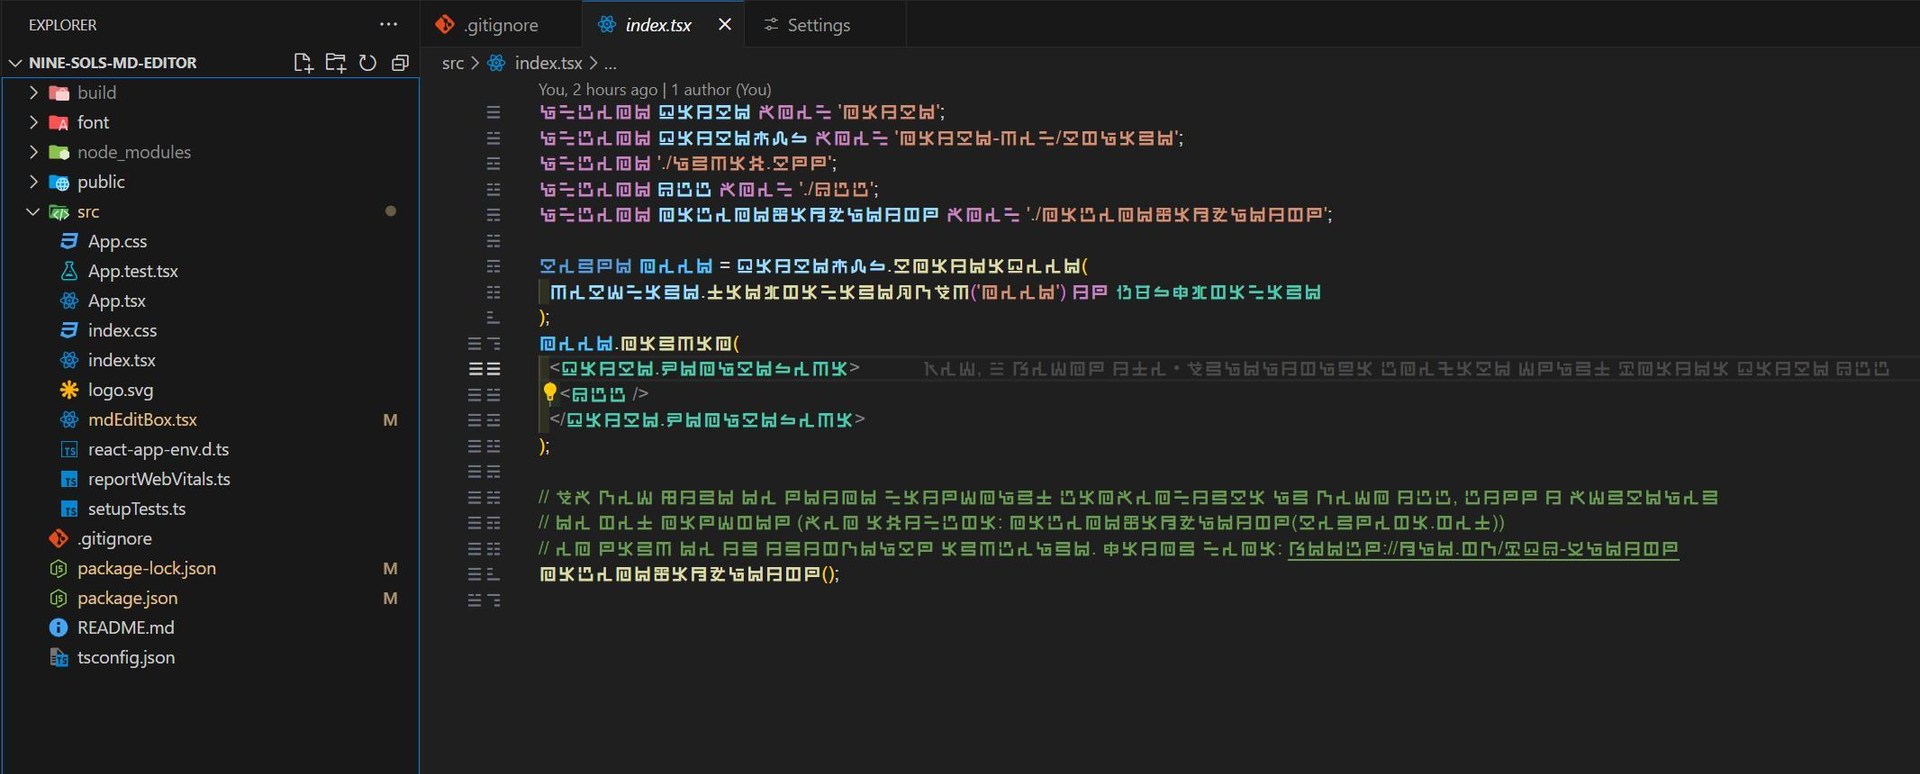
Task: Click the src breadcrumb segment
Action: coord(452,63)
